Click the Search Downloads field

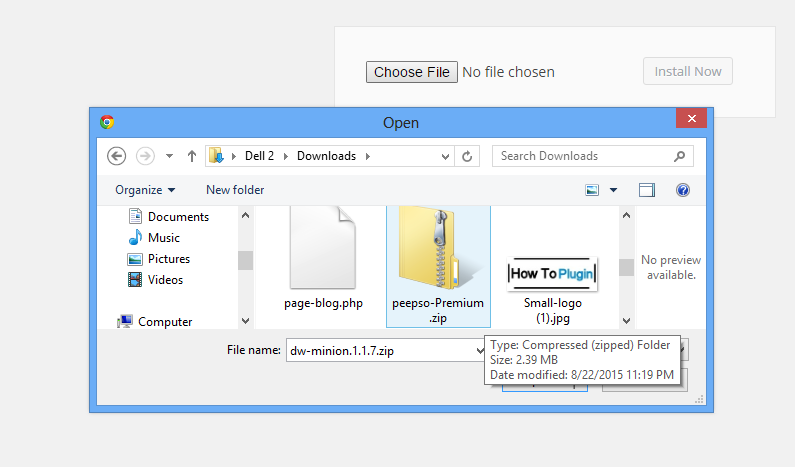pos(593,156)
